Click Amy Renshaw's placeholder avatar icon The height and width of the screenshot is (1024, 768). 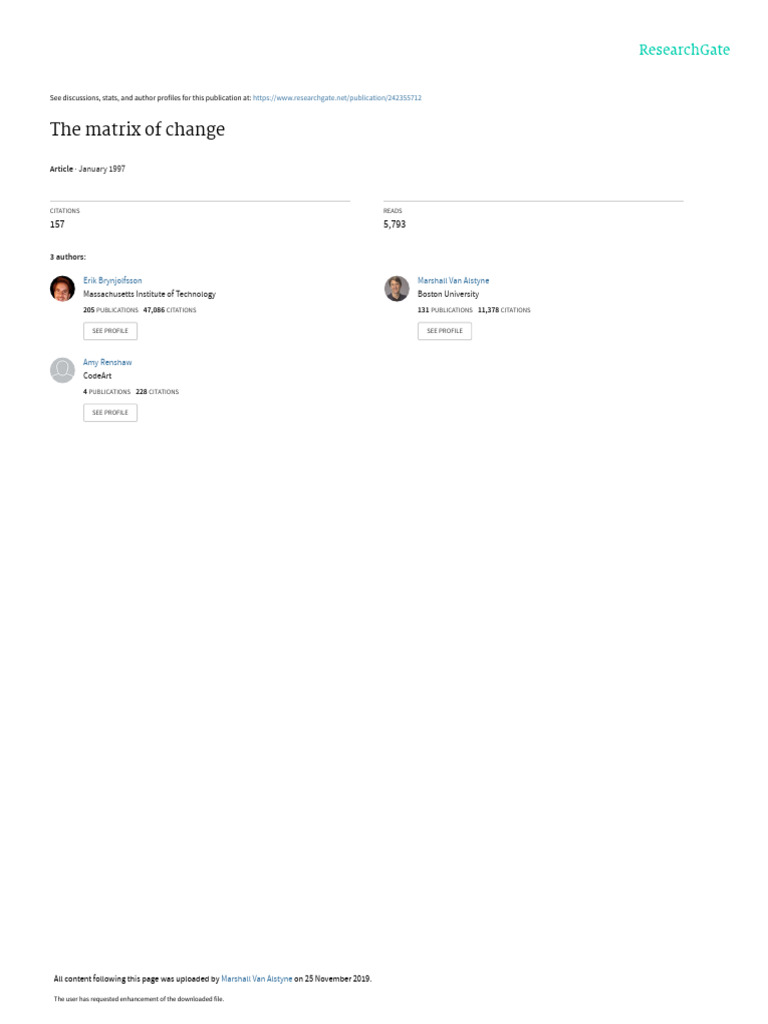[63, 370]
